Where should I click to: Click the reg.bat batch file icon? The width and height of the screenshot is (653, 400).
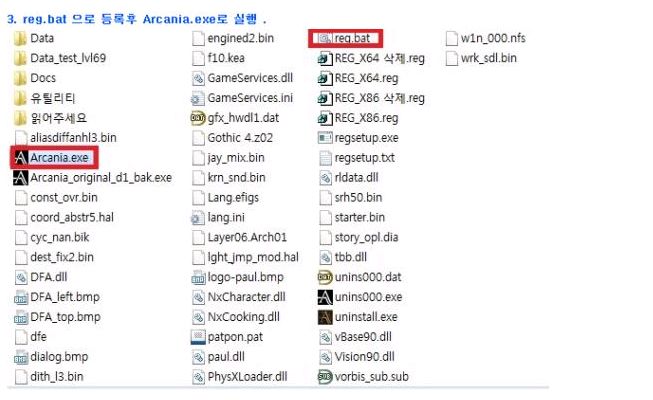[x=324, y=38]
